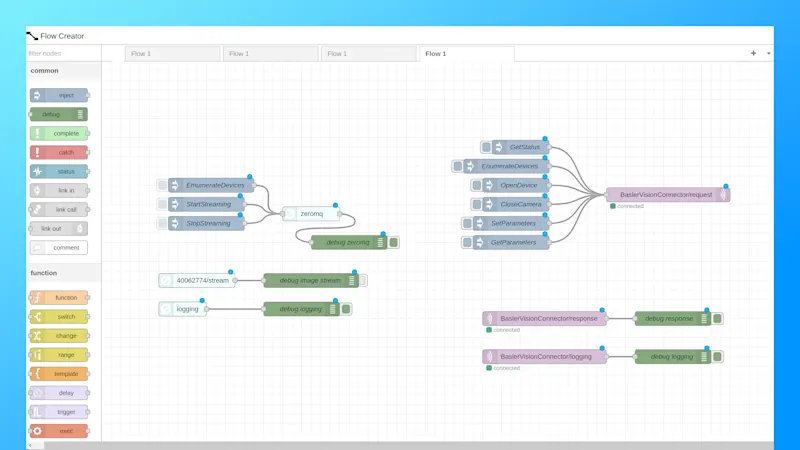The width and height of the screenshot is (800, 450).
Task: Pick the catch node from the palette
Action: click(59, 153)
